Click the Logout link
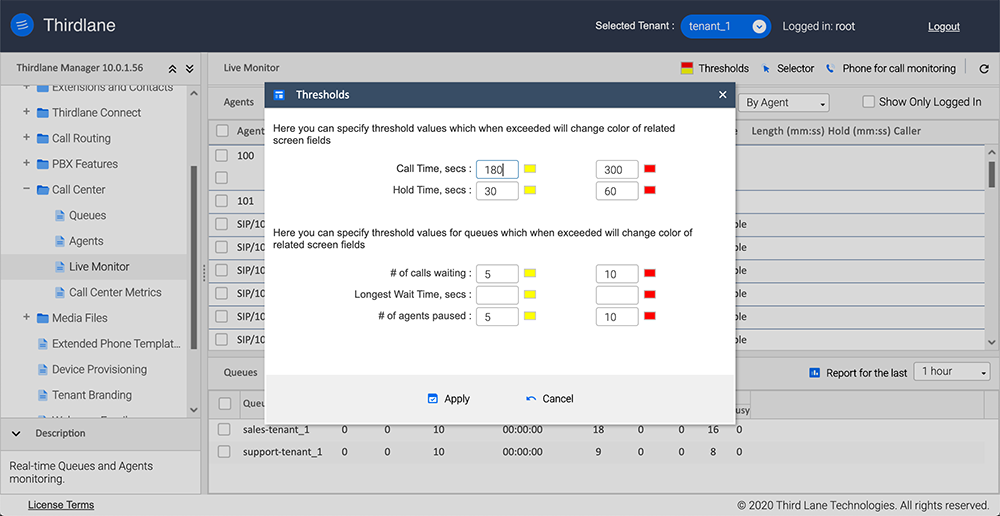 [943, 27]
